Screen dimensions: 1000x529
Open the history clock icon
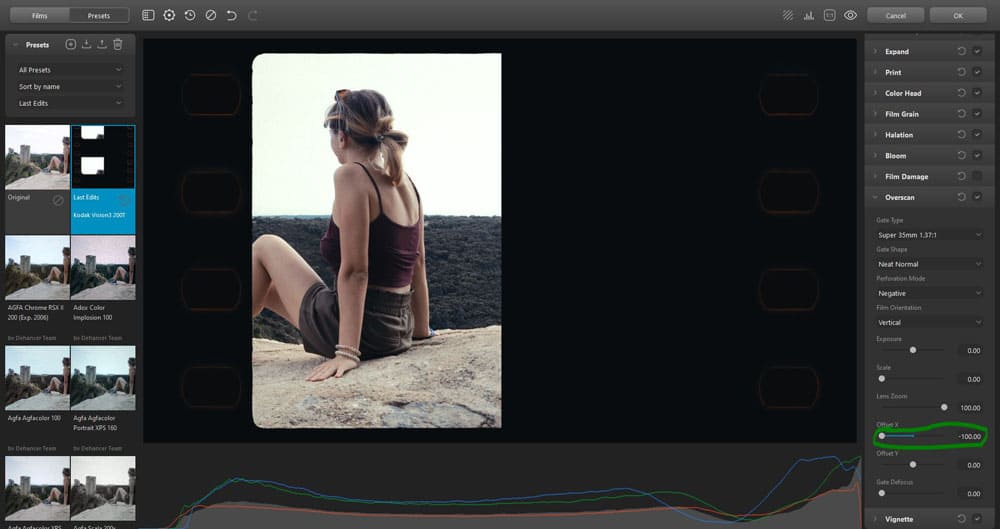click(190, 15)
